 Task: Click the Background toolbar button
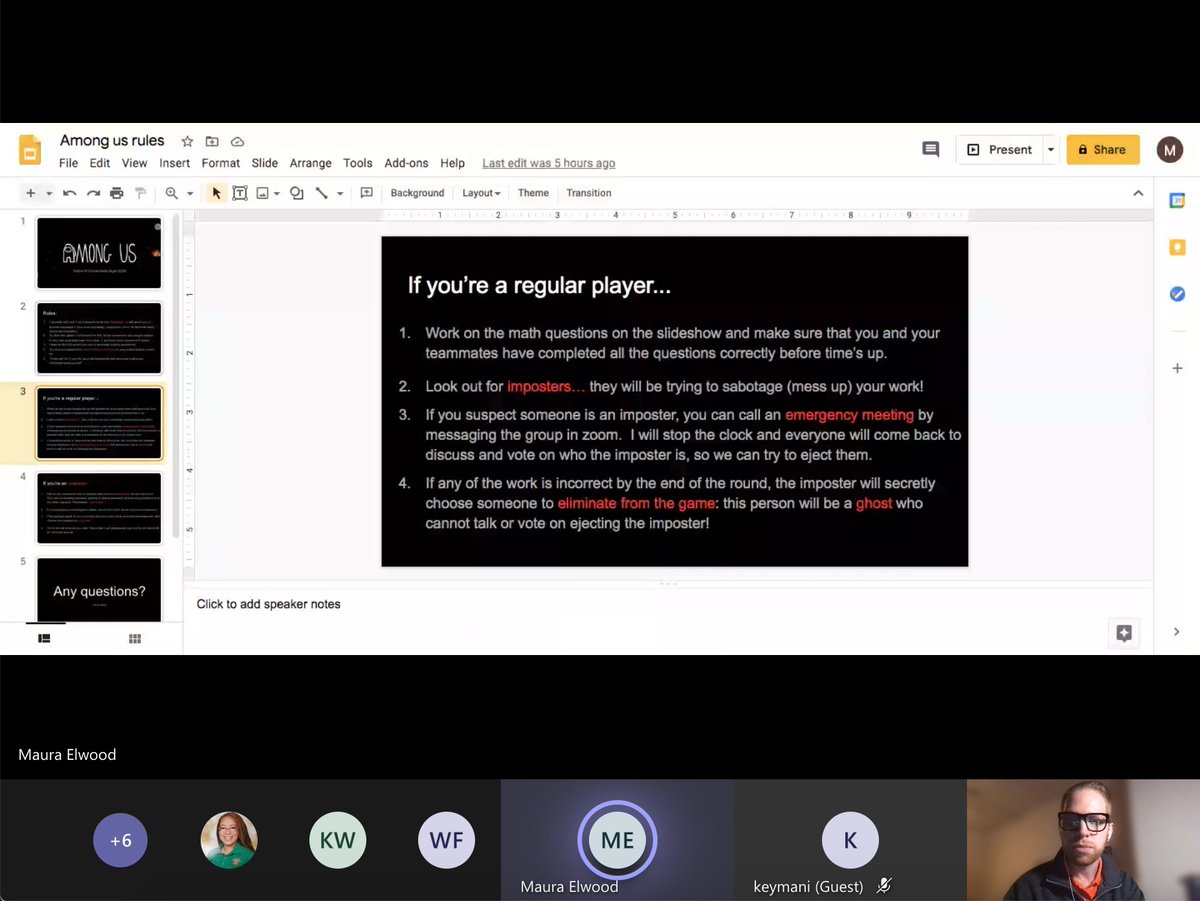tap(417, 193)
